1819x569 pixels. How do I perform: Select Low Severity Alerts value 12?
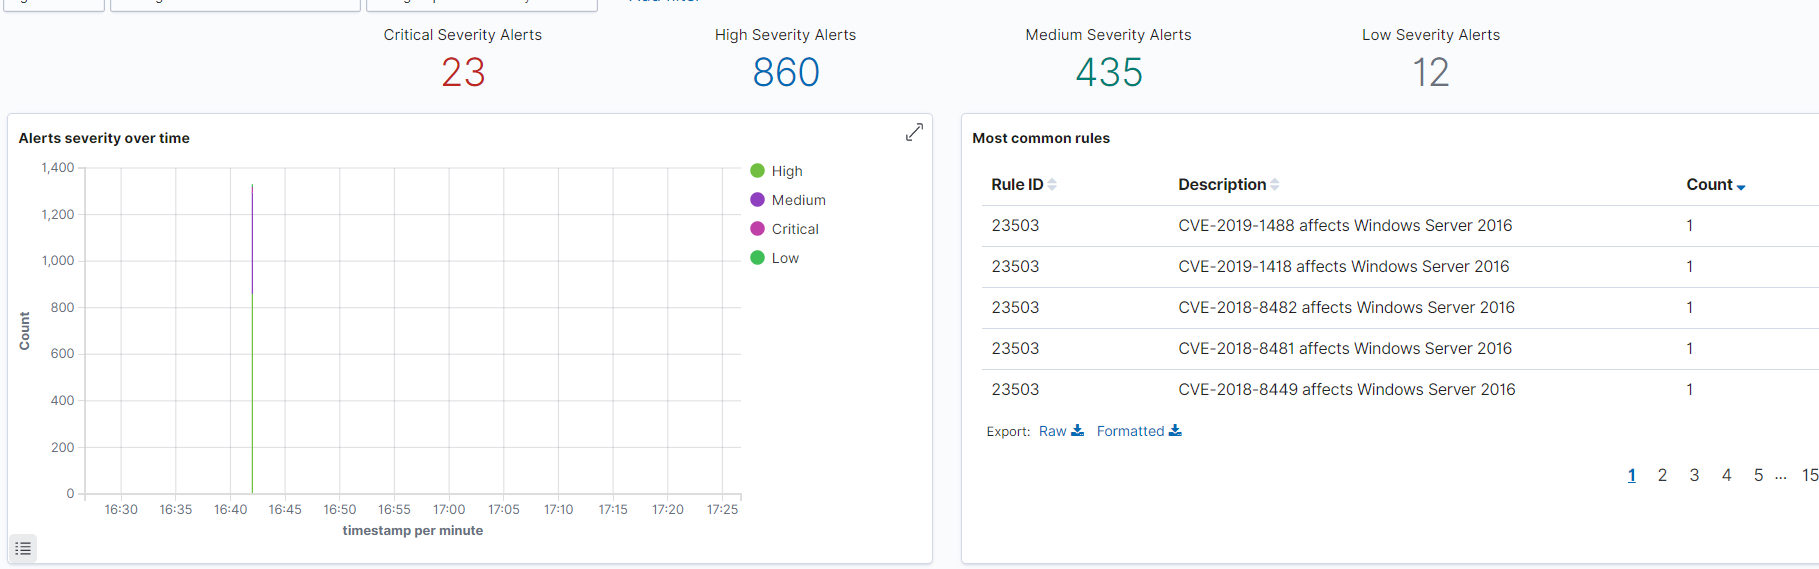[x=1431, y=72]
